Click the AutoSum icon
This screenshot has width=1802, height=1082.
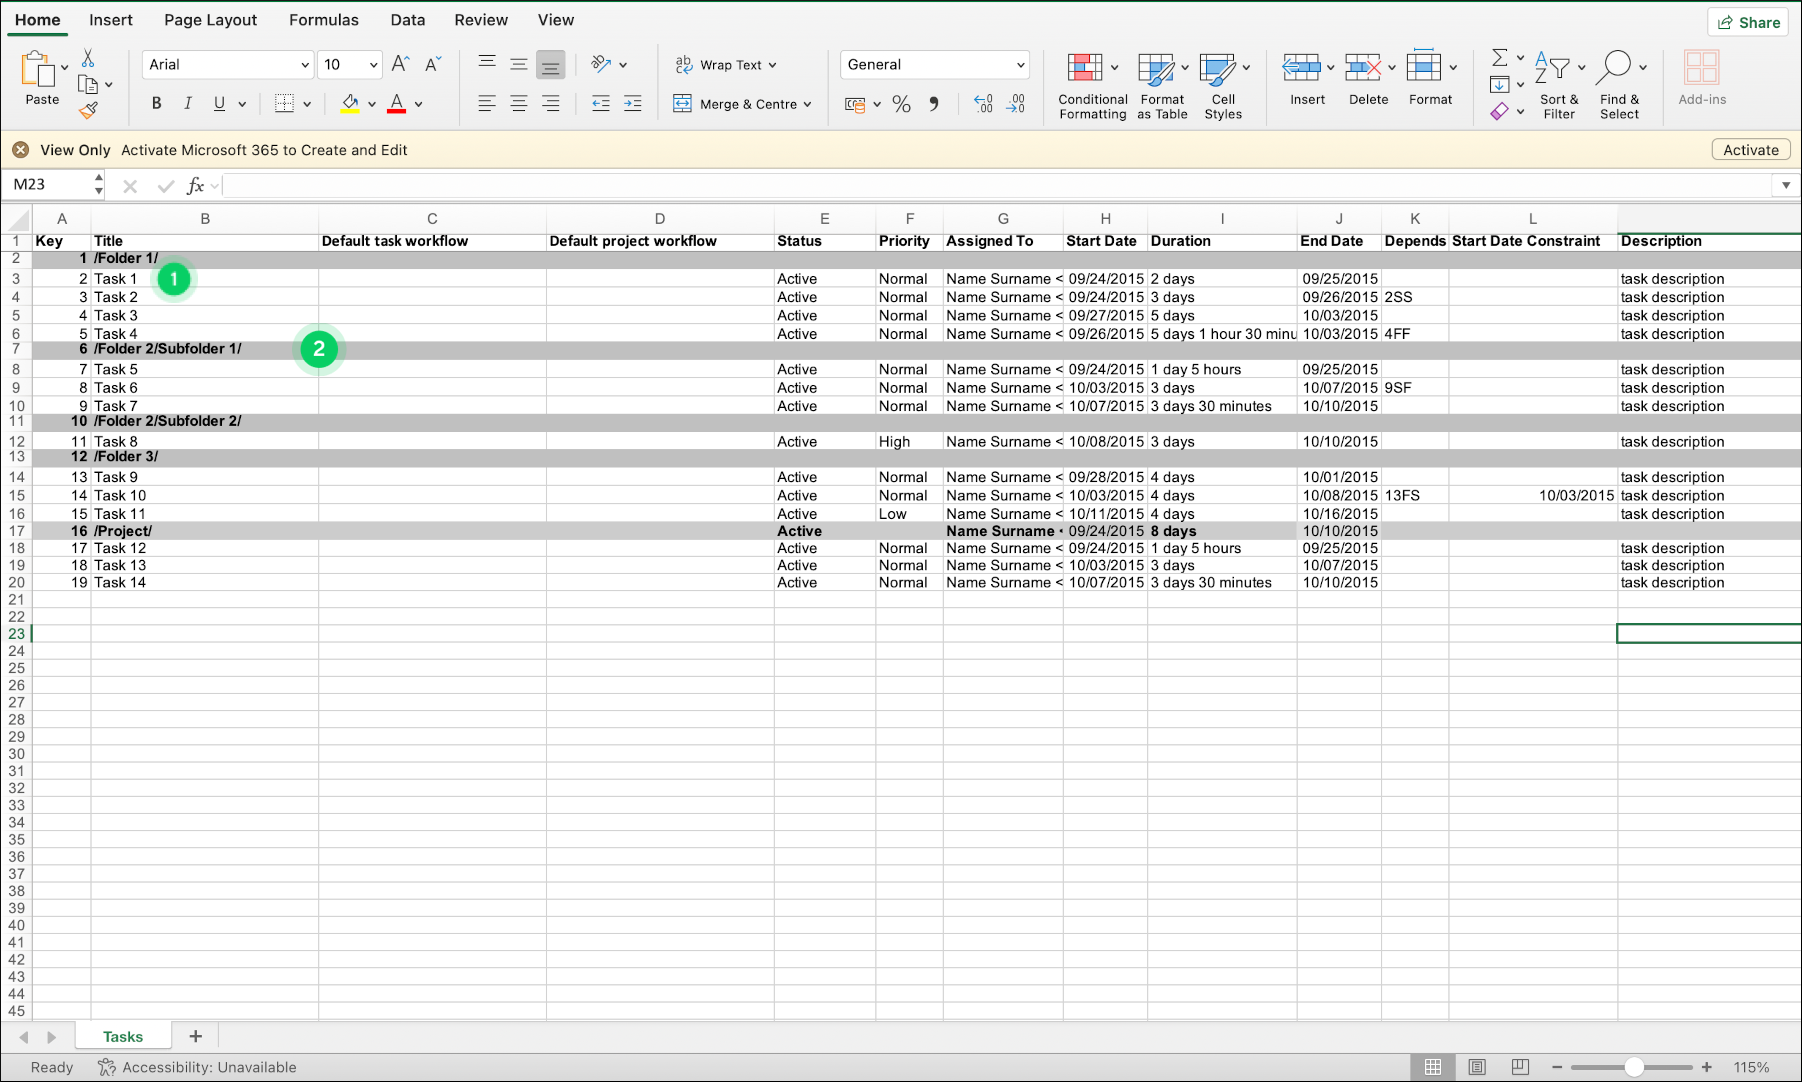(1500, 58)
